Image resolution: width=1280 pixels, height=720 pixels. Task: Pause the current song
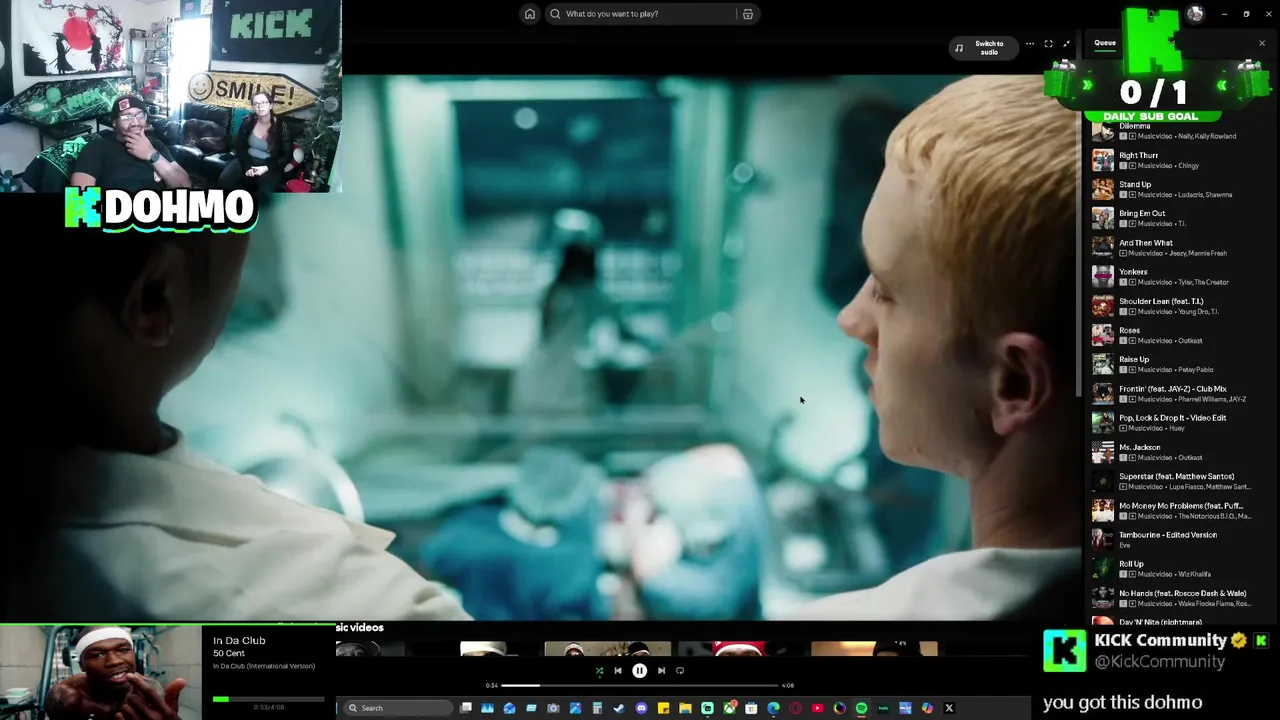[640, 671]
